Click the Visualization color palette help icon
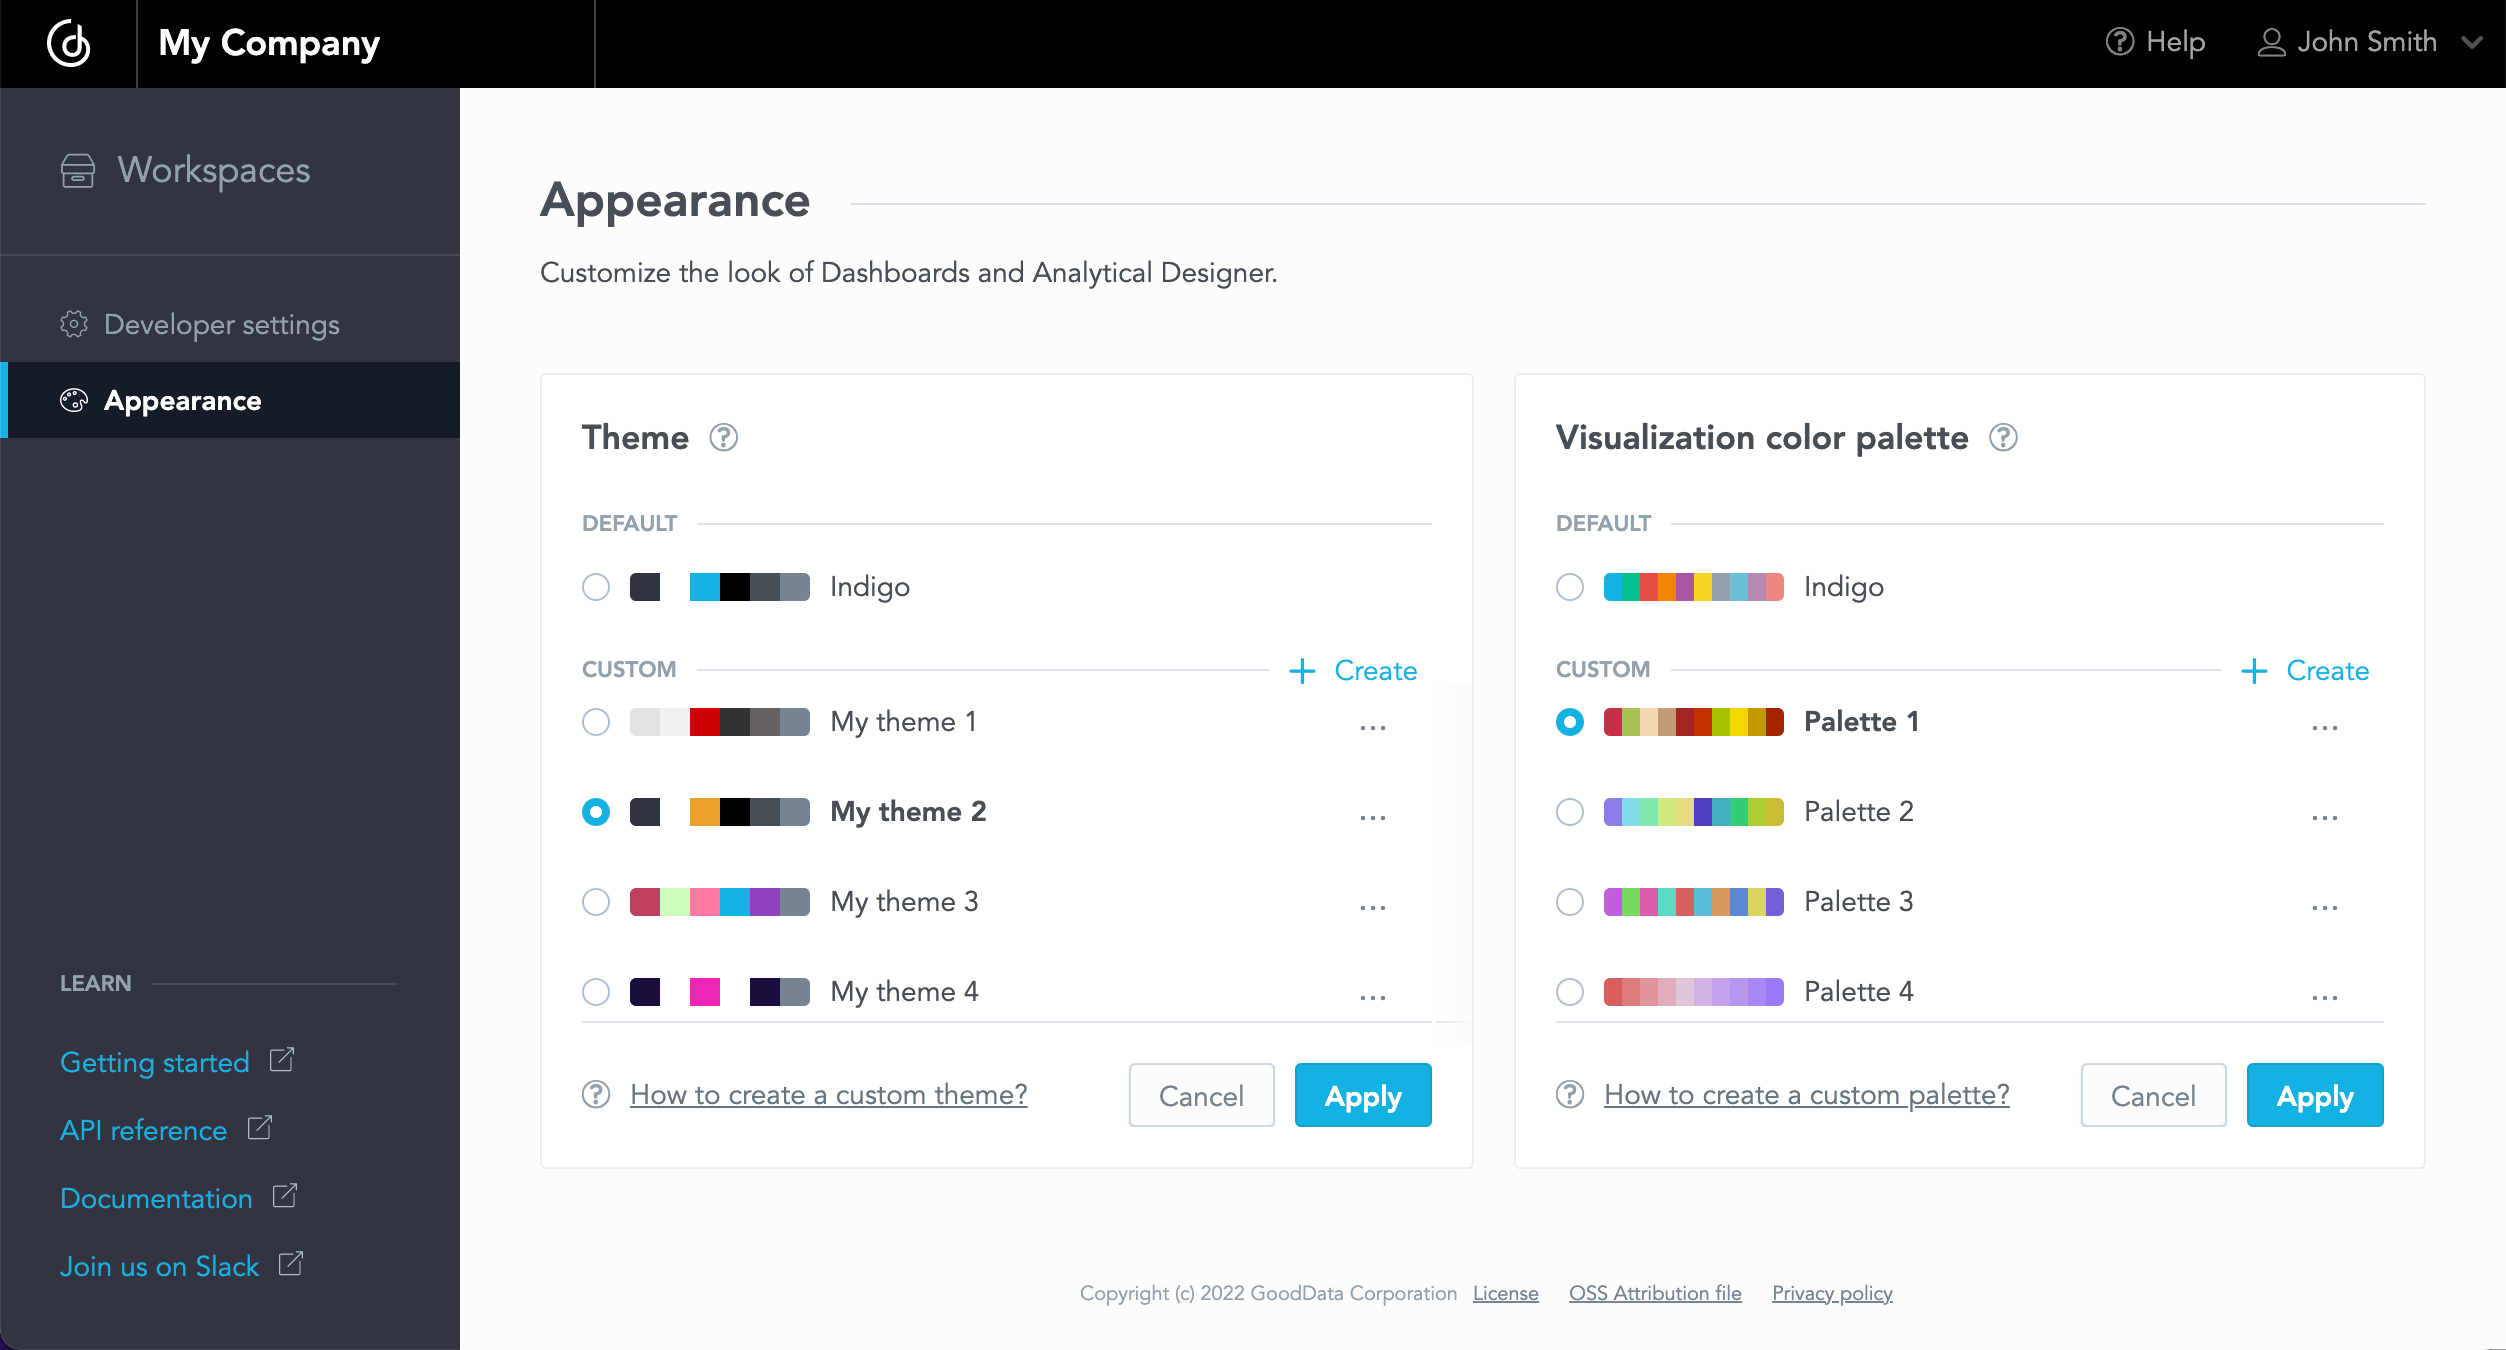 pos(2002,437)
